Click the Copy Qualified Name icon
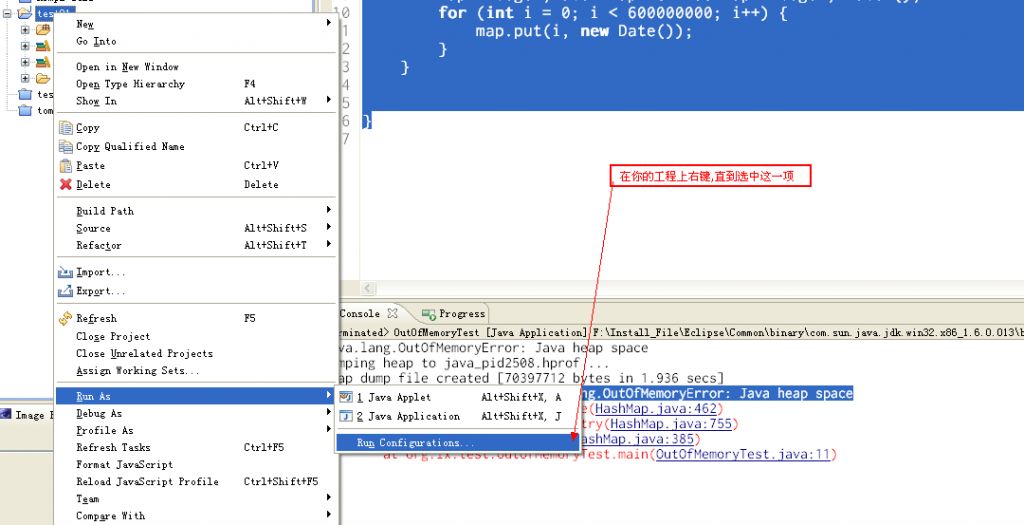 coord(65,146)
